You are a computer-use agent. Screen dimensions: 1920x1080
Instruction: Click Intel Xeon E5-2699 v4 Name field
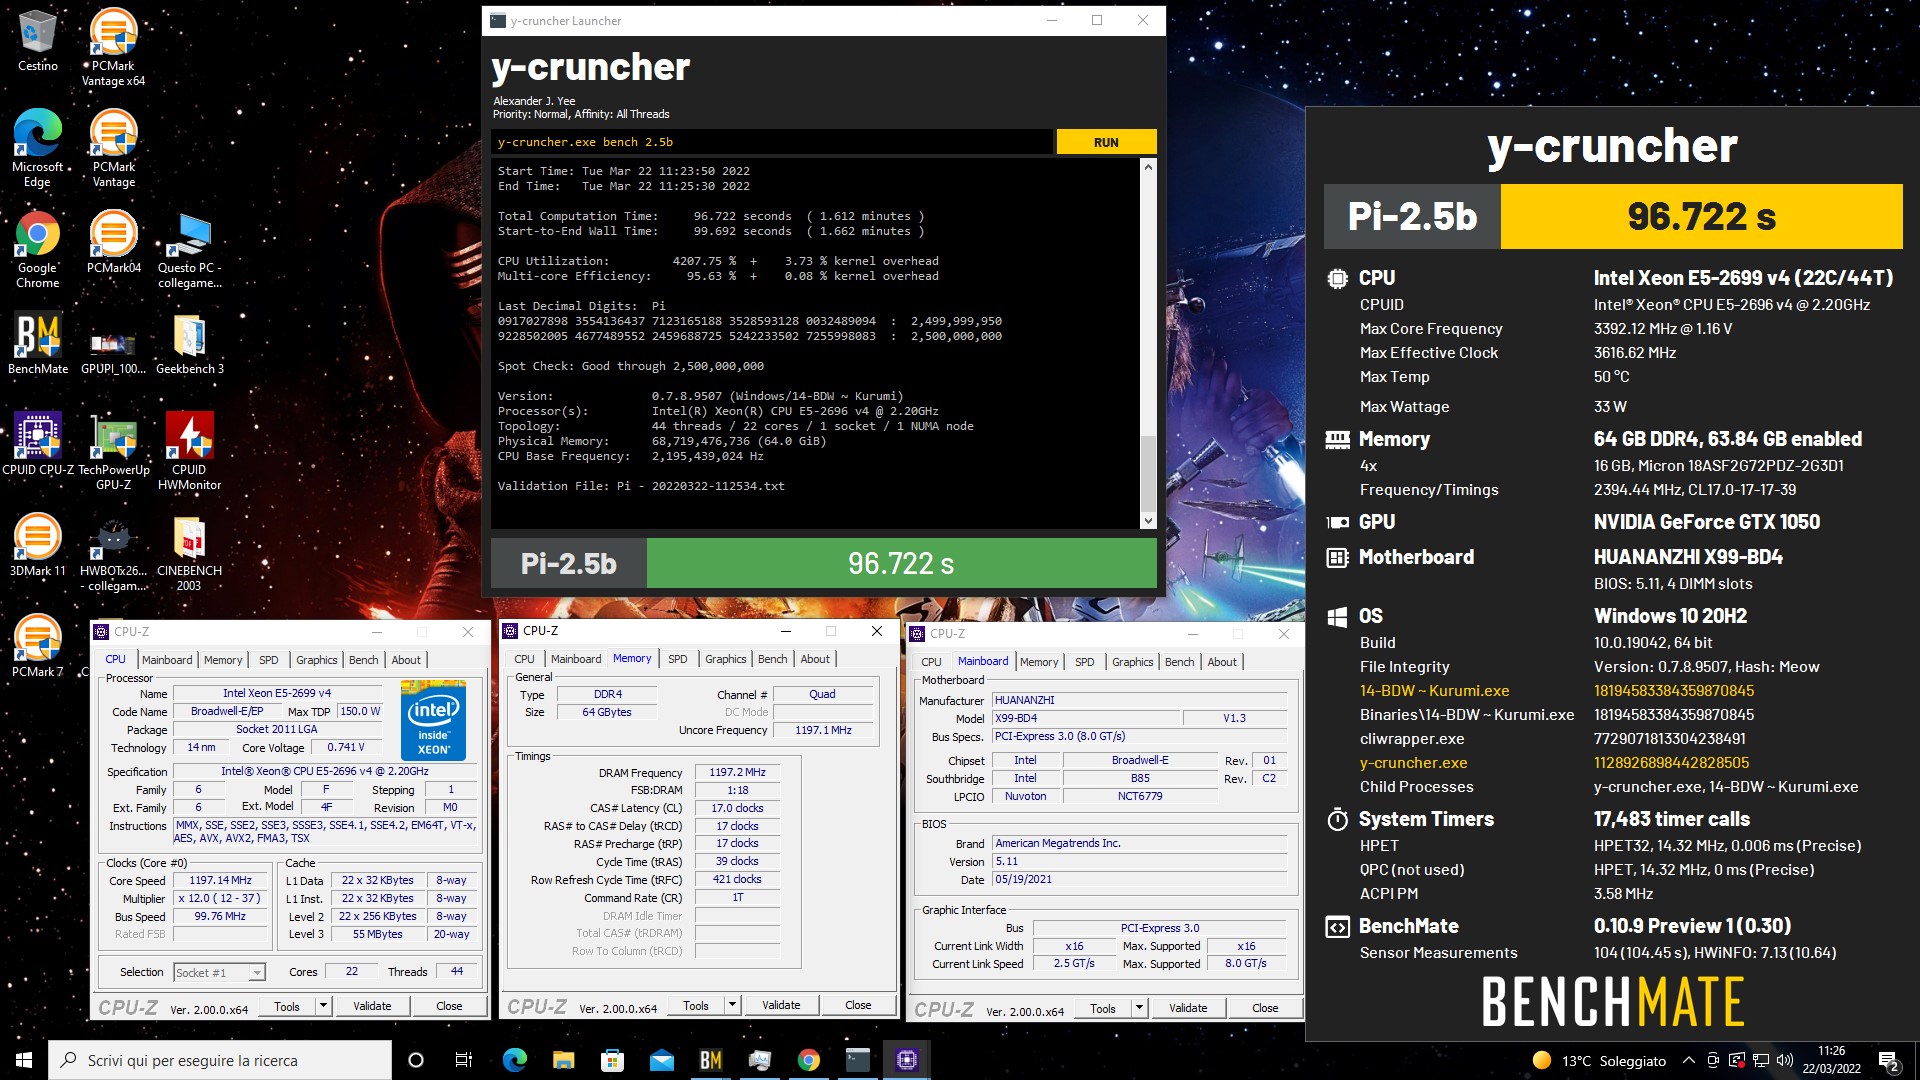277,693
